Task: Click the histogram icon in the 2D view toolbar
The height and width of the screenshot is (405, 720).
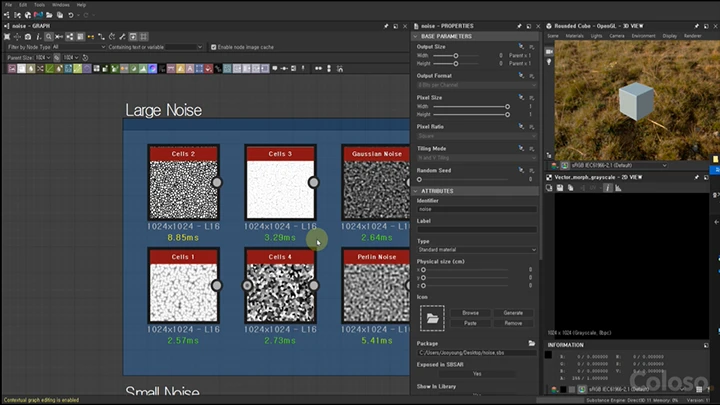Action: tap(618, 188)
